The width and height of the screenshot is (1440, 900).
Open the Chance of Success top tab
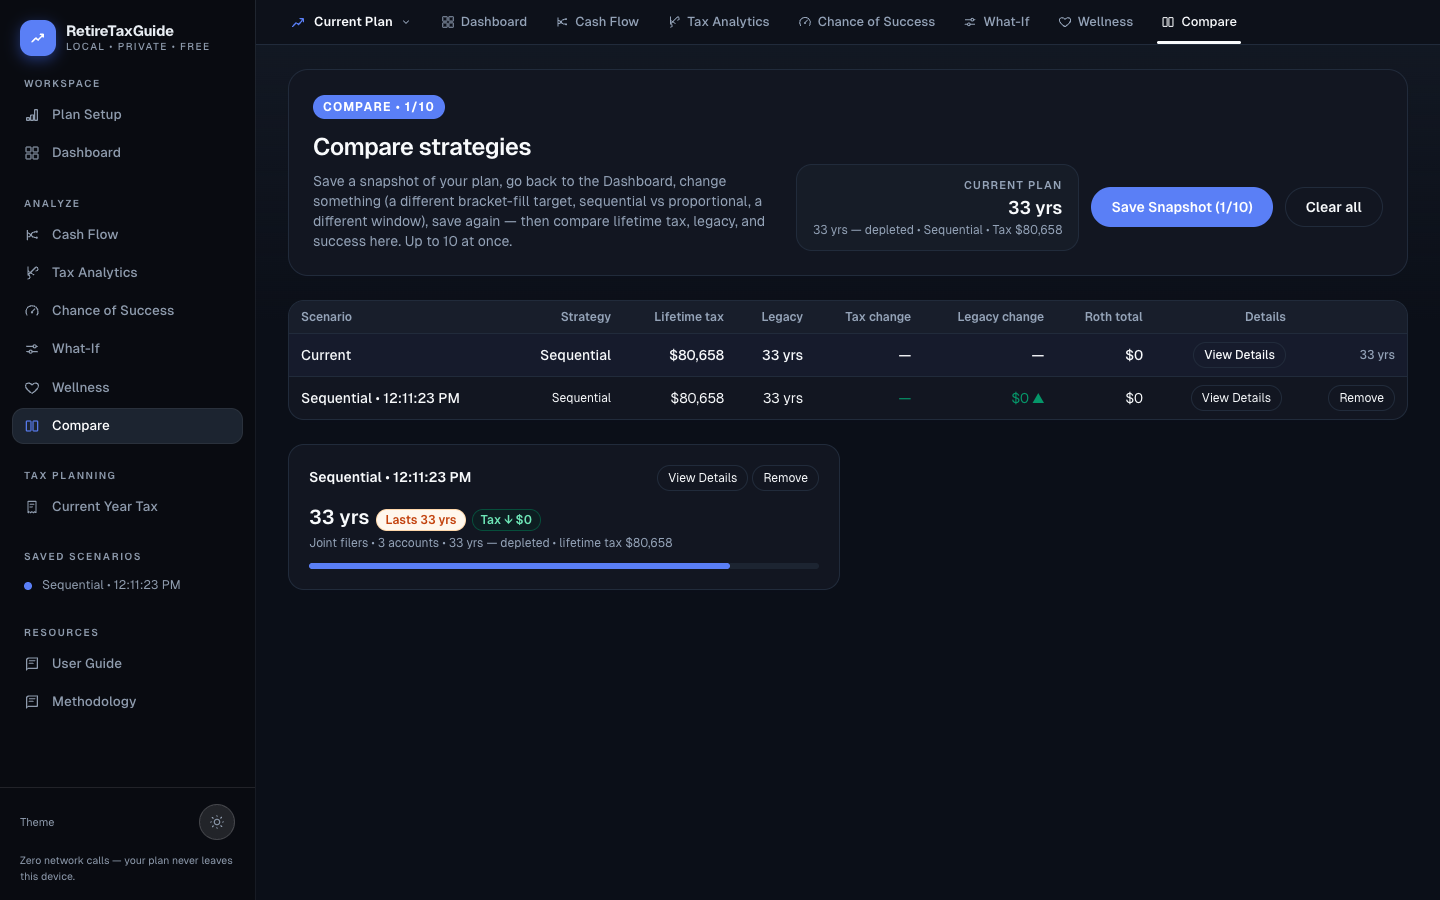866,22
